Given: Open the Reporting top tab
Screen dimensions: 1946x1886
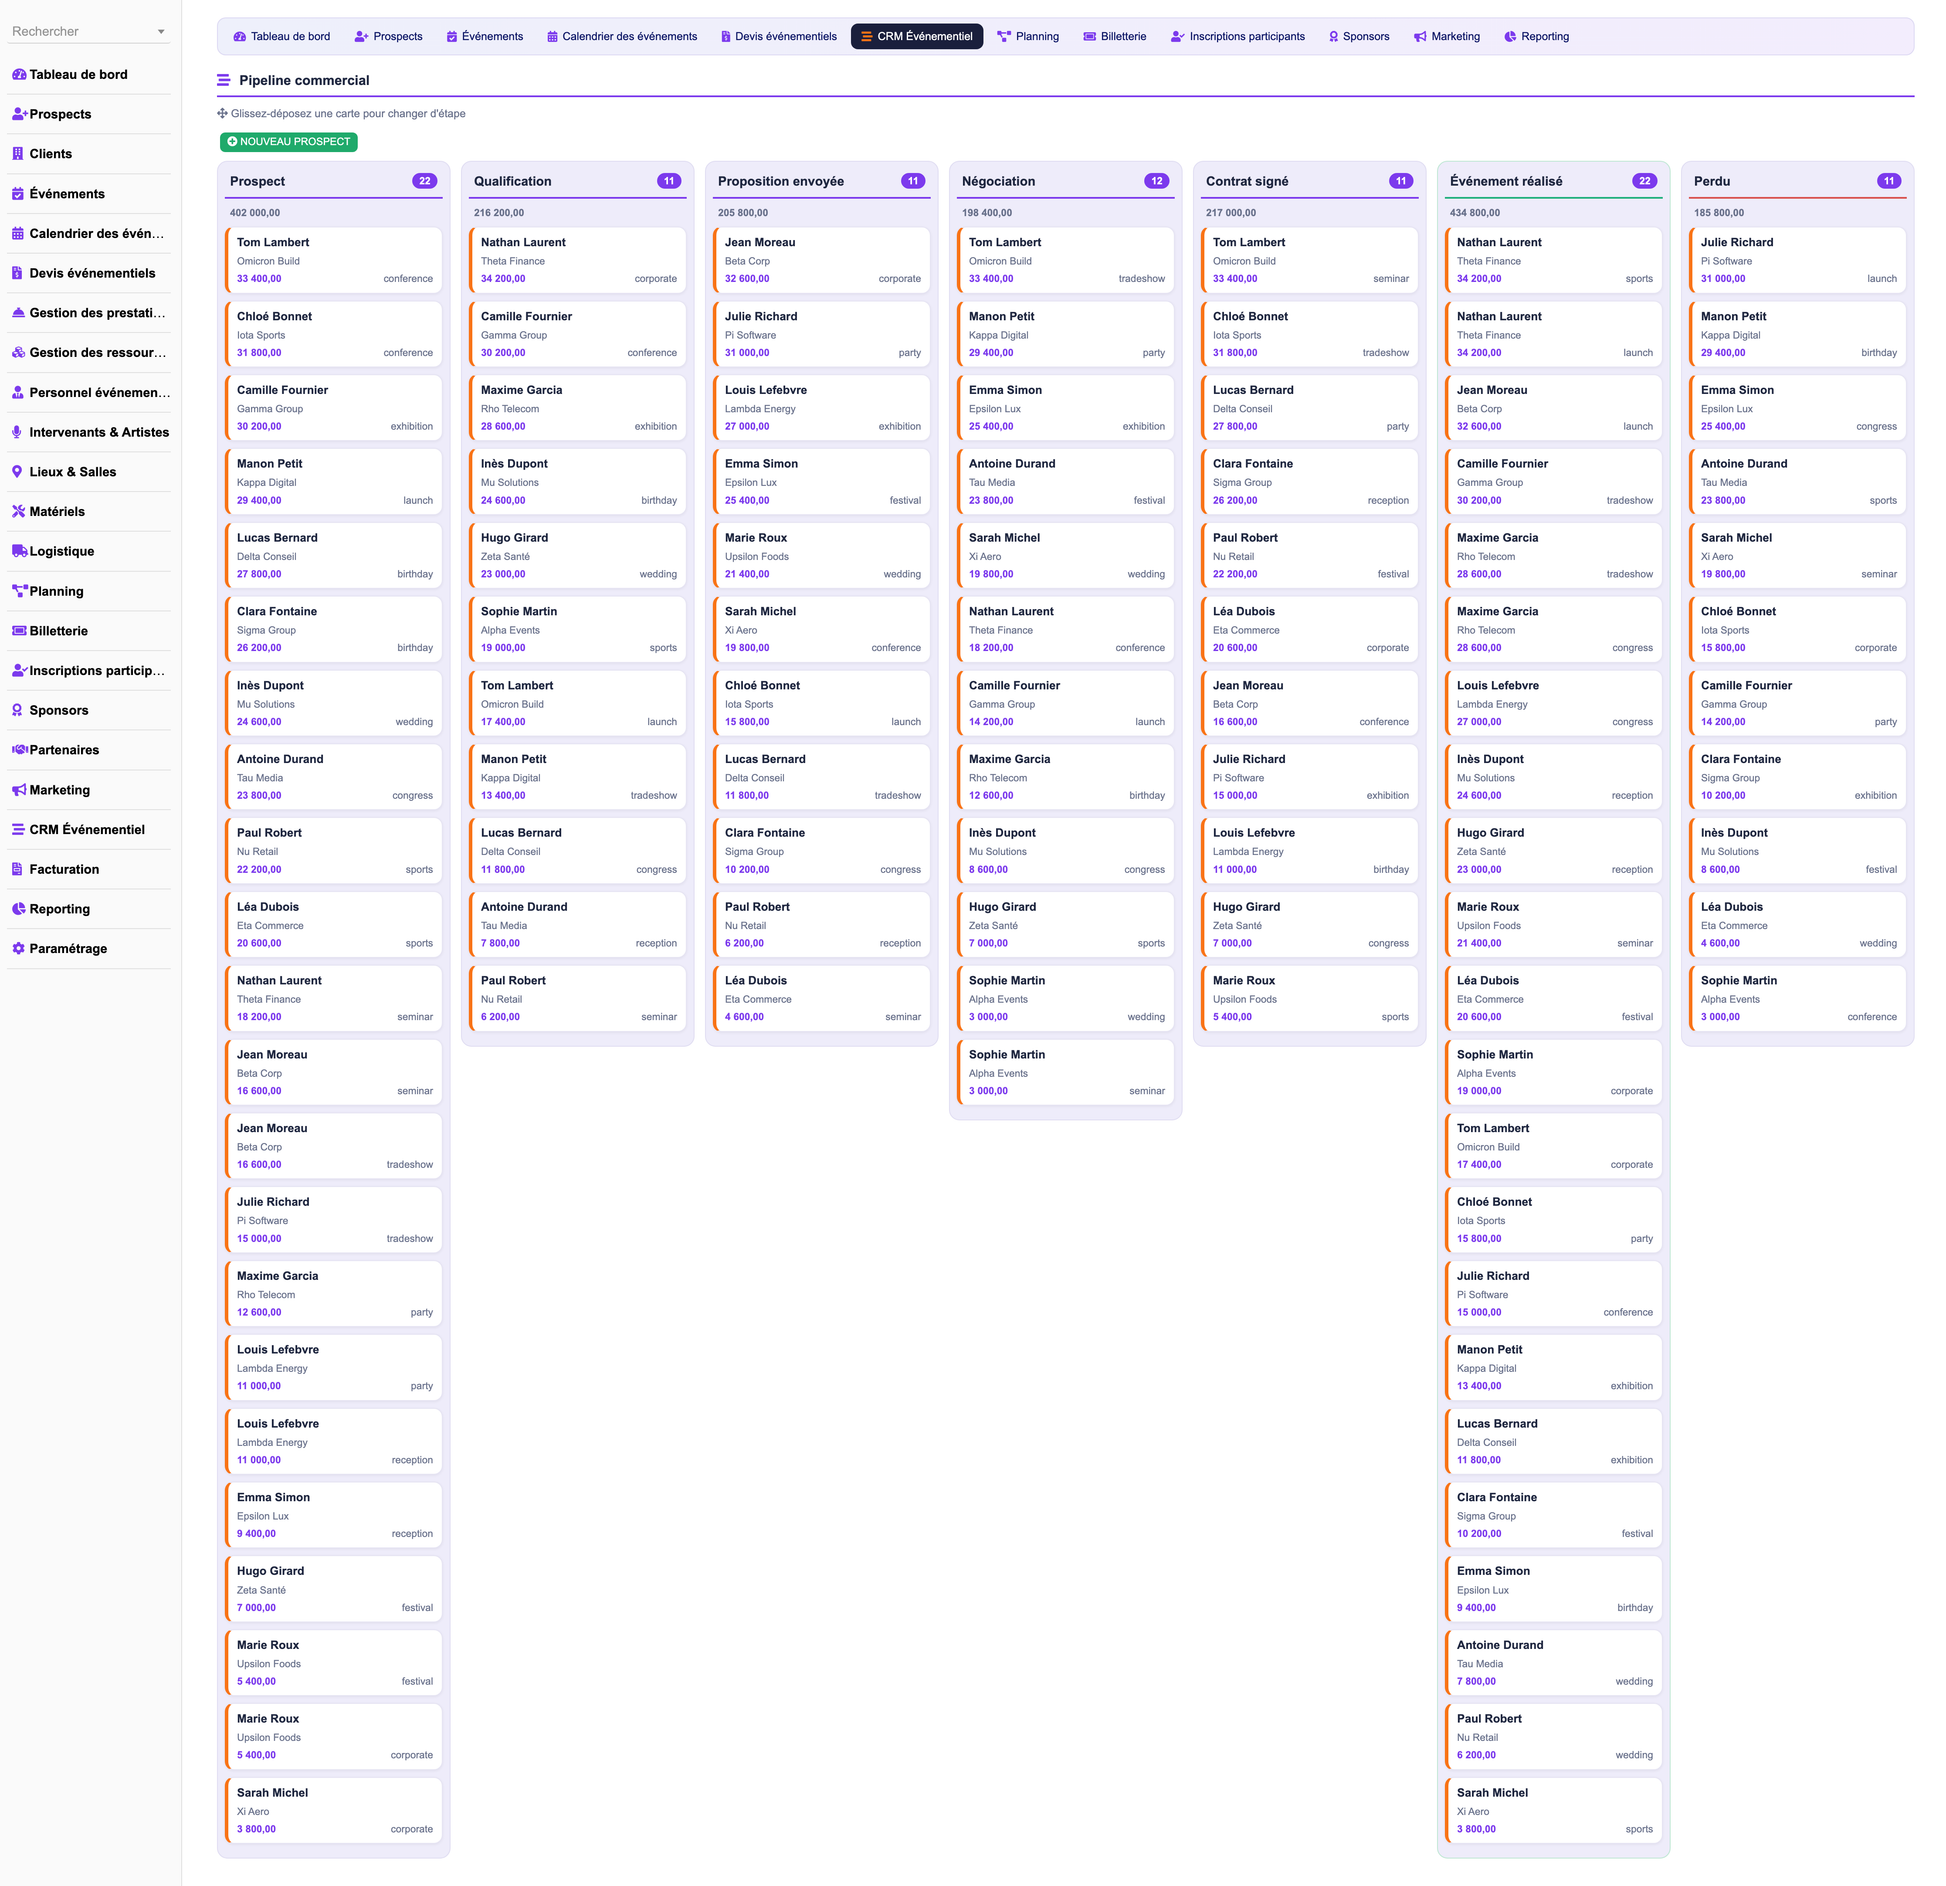Looking at the screenshot, I should pyautogui.click(x=1537, y=36).
